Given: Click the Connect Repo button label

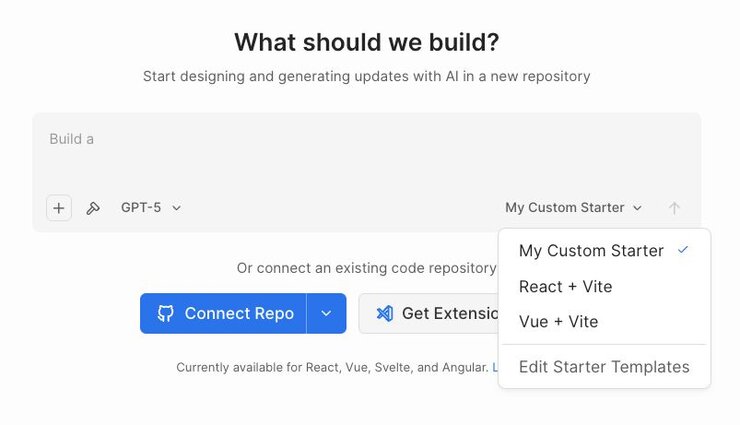Looking at the screenshot, I should (239, 313).
